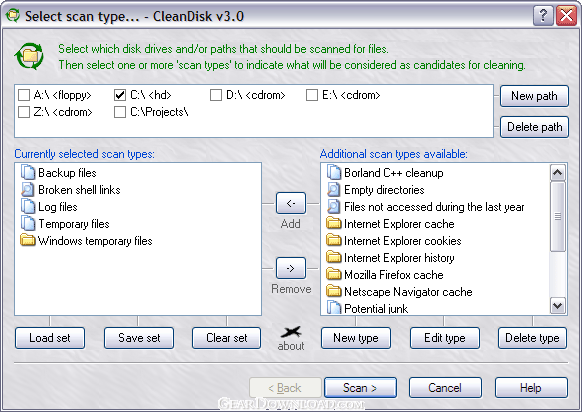This screenshot has height=412, width=582.
Task: Click scroll down arrow in available types list
Action: point(558,306)
